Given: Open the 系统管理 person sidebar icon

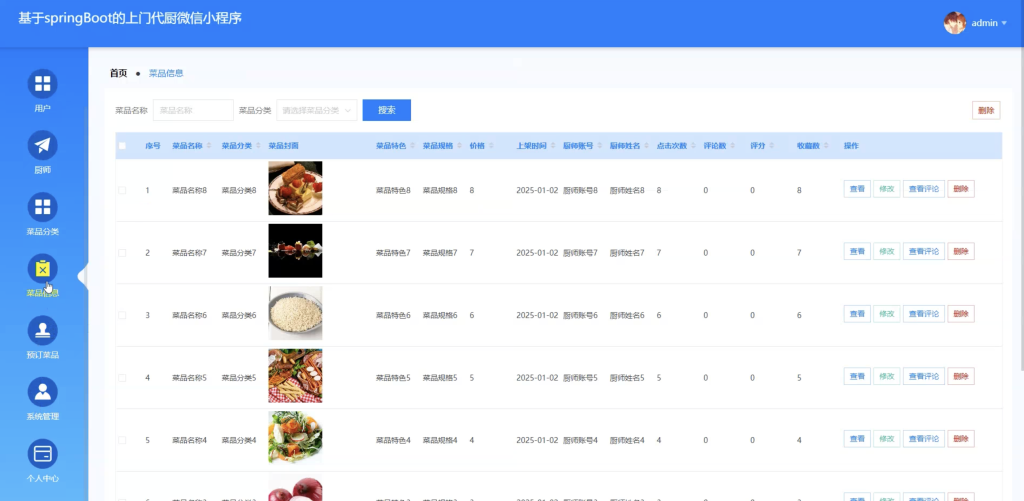Looking at the screenshot, I should pos(42,392).
